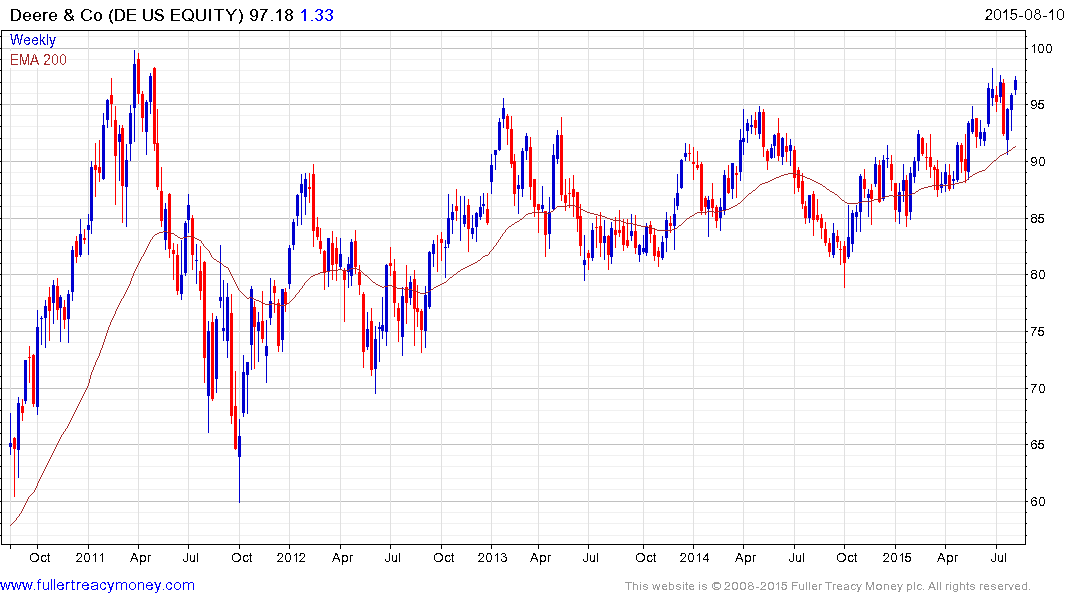
Task: Click the 100 price axis label
Action: tap(1041, 49)
